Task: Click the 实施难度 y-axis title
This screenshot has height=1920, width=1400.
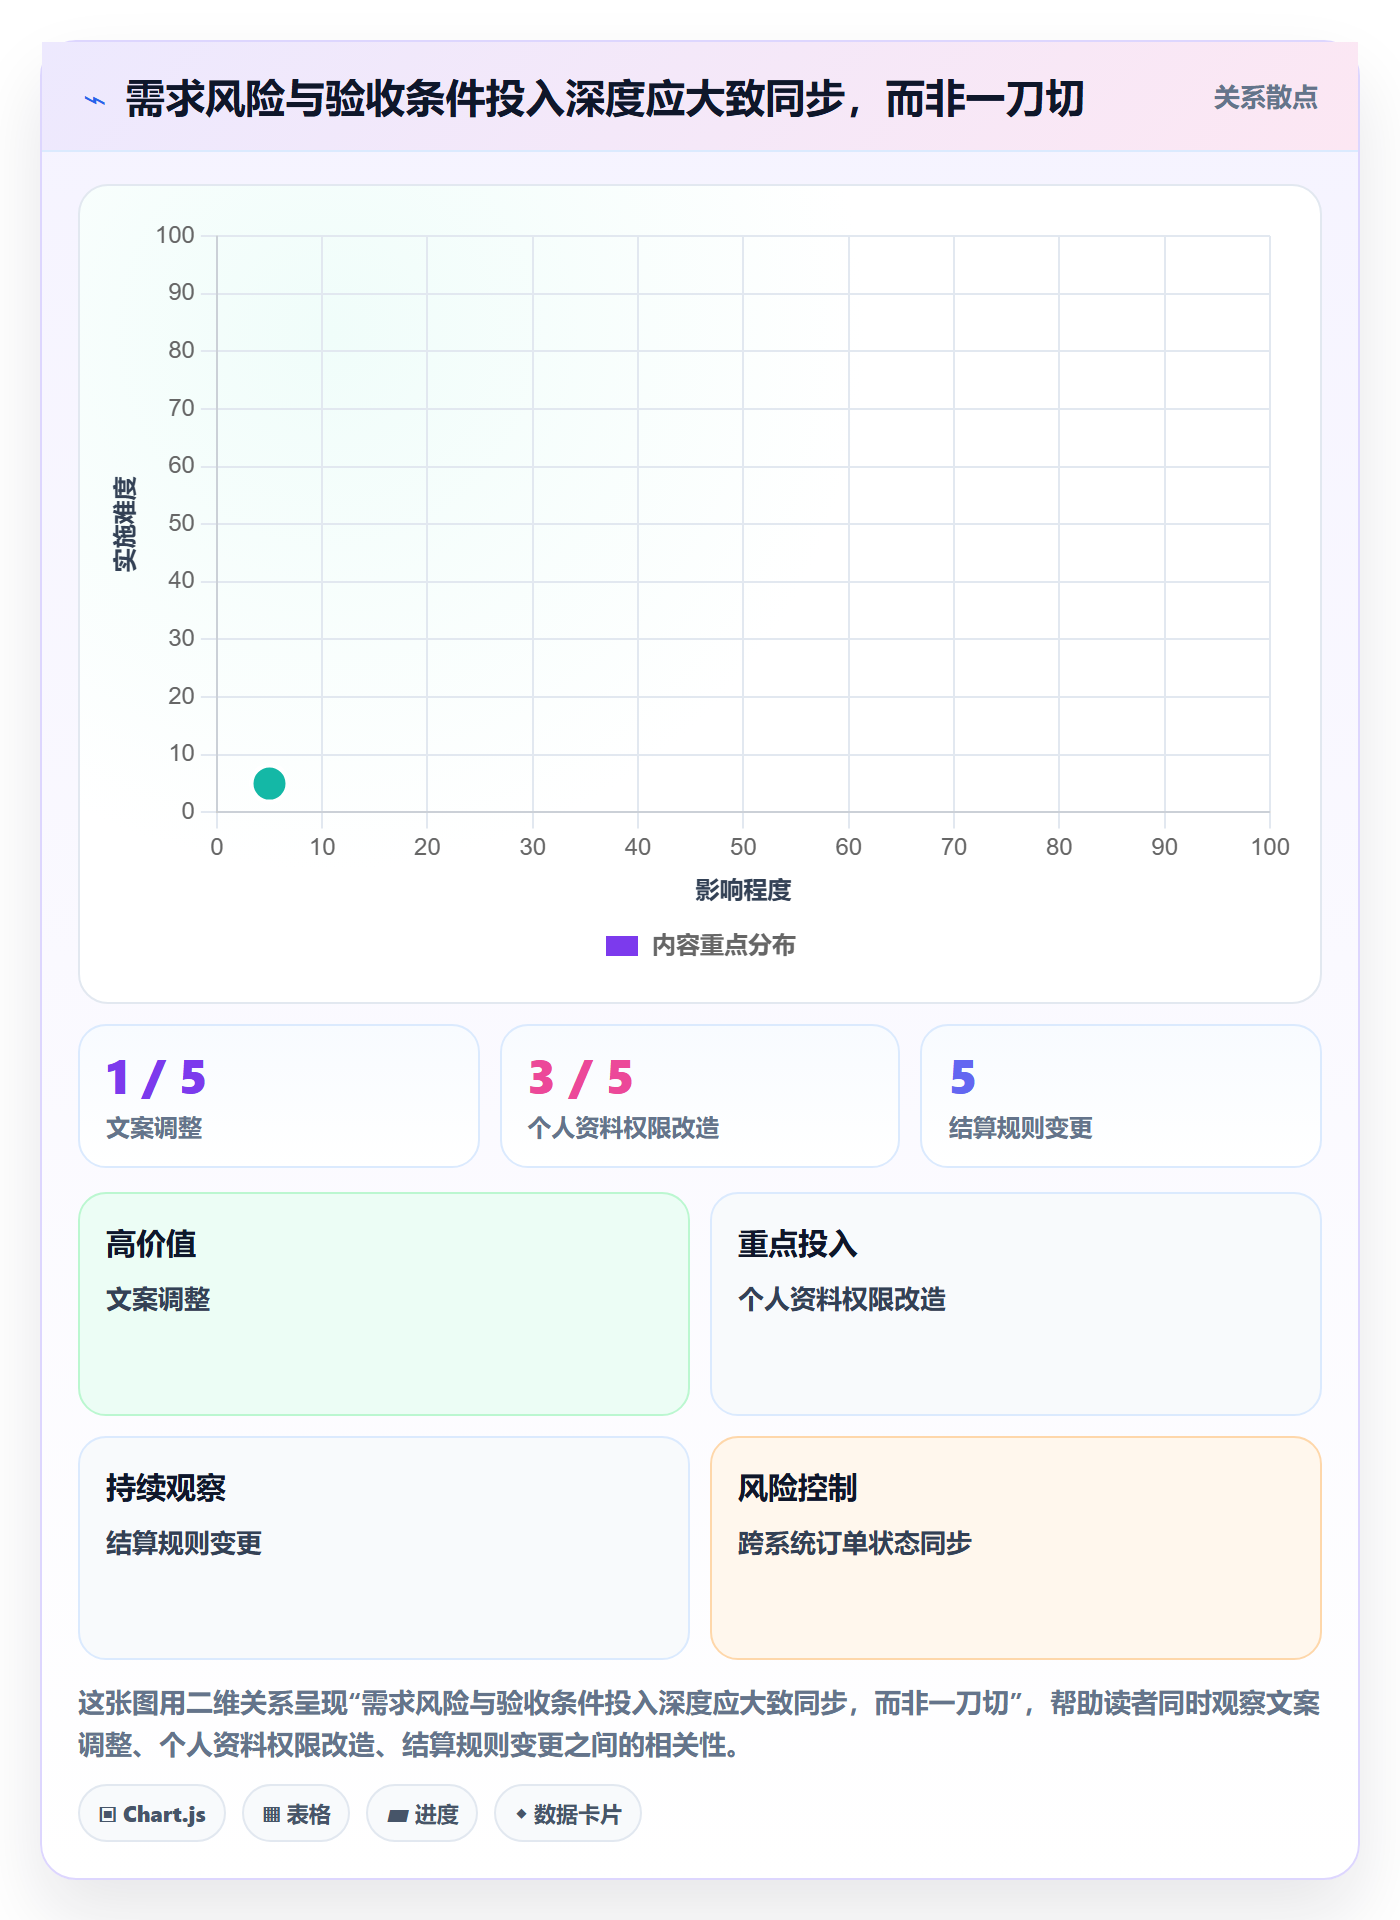Action: tap(125, 524)
